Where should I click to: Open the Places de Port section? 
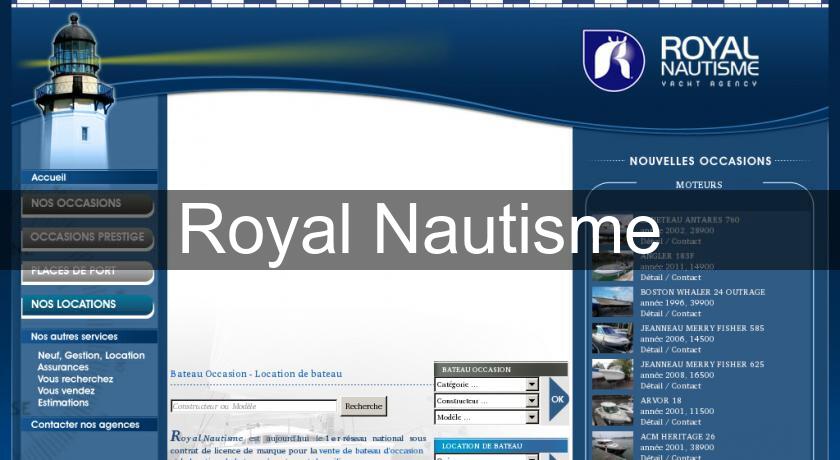pyautogui.click(x=88, y=272)
